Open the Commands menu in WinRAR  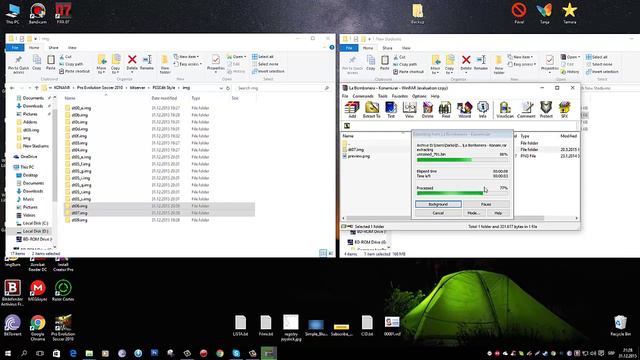[363, 96]
